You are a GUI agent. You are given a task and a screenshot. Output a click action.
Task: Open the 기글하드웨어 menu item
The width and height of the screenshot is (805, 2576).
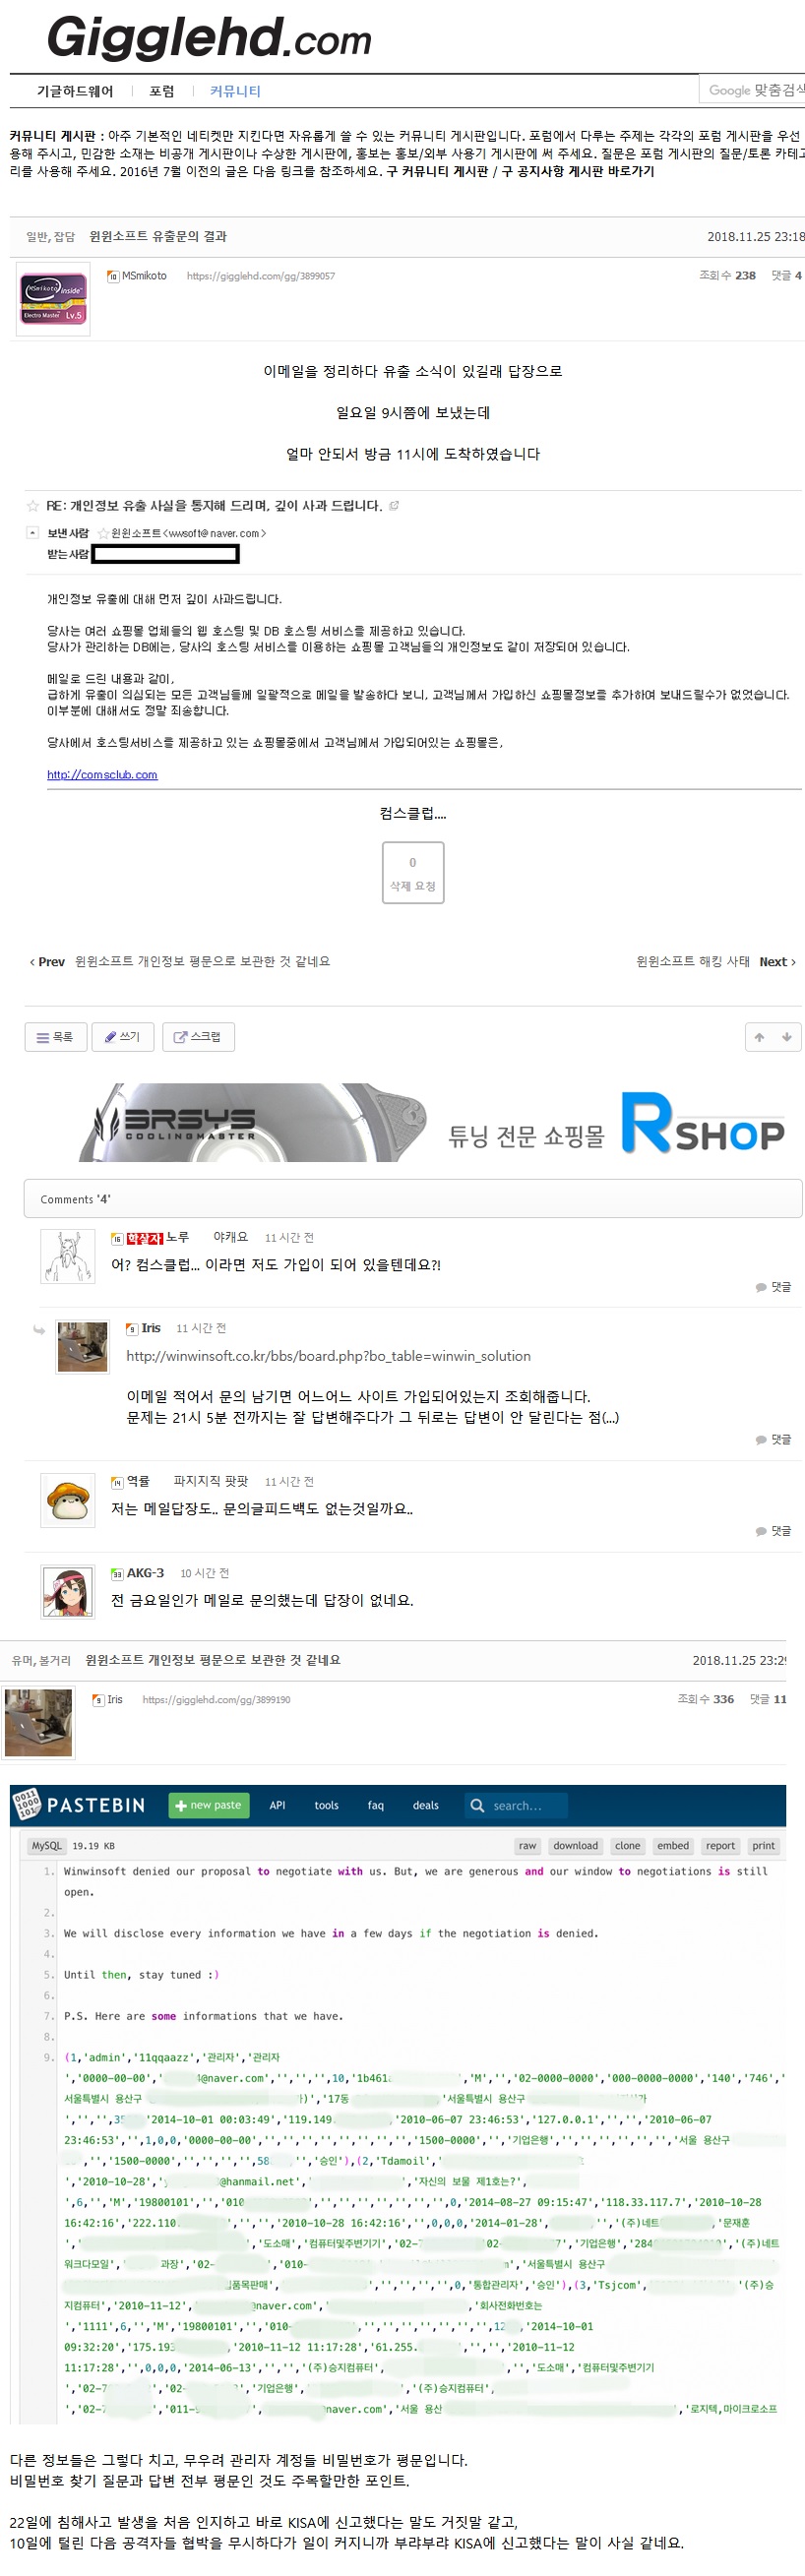(75, 91)
